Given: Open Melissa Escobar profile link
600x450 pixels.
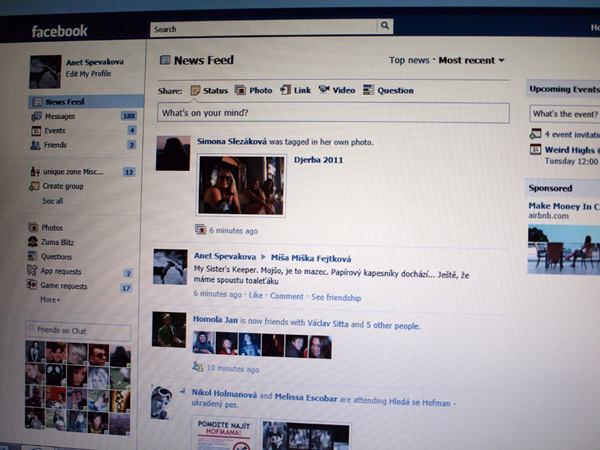Looking at the screenshot, I should (306, 397).
